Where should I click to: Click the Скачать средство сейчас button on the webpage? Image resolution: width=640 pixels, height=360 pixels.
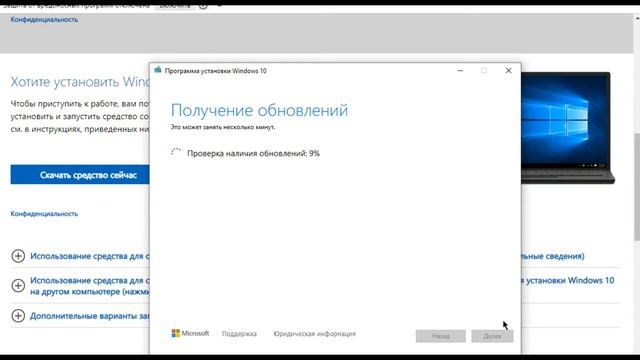click(x=80, y=175)
